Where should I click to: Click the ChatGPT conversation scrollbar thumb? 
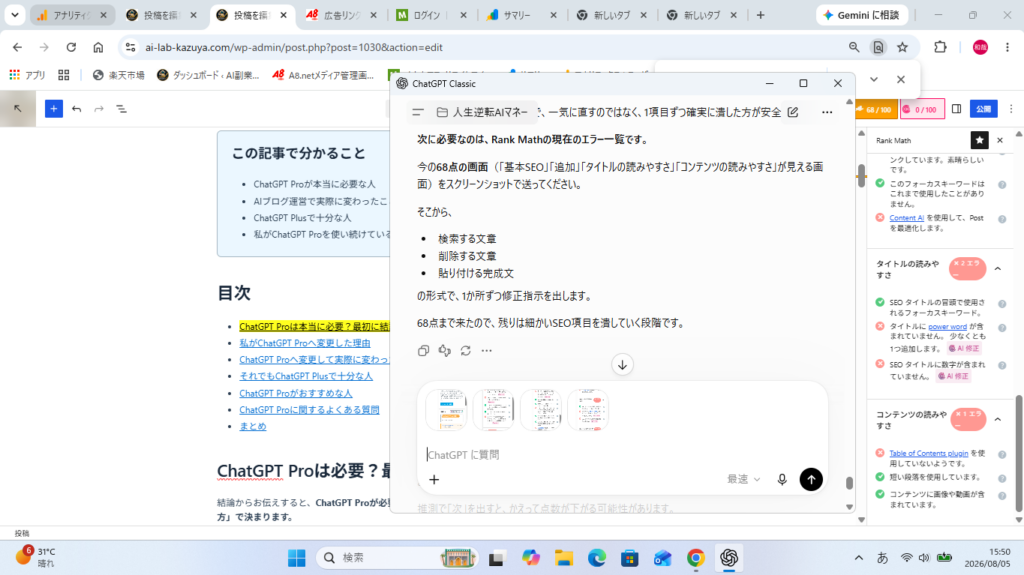pos(849,483)
